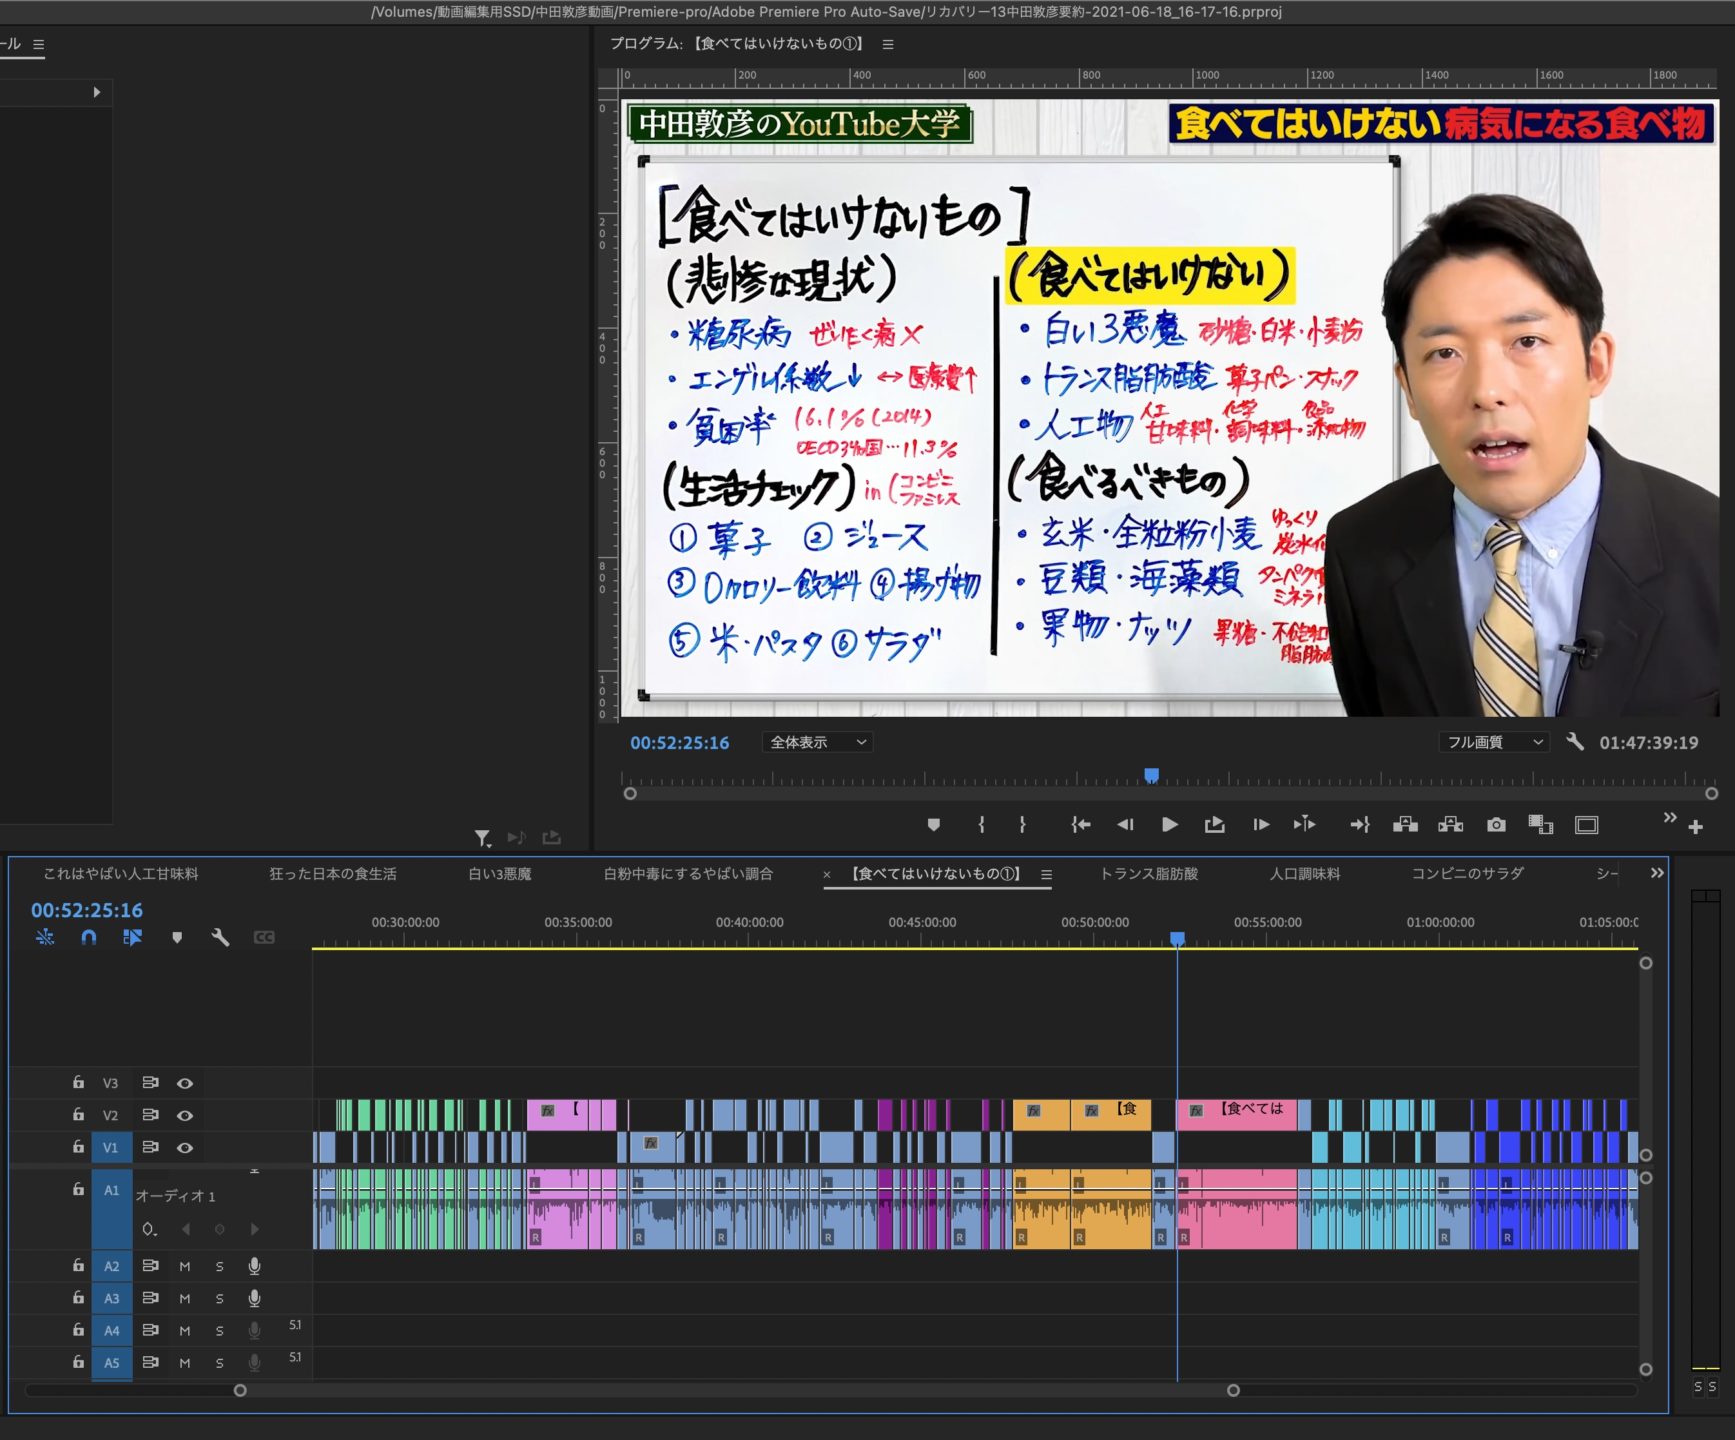Switch to これはやばい人工甘味料 sequence tab
This screenshot has width=1735, height=1440.
121,874
